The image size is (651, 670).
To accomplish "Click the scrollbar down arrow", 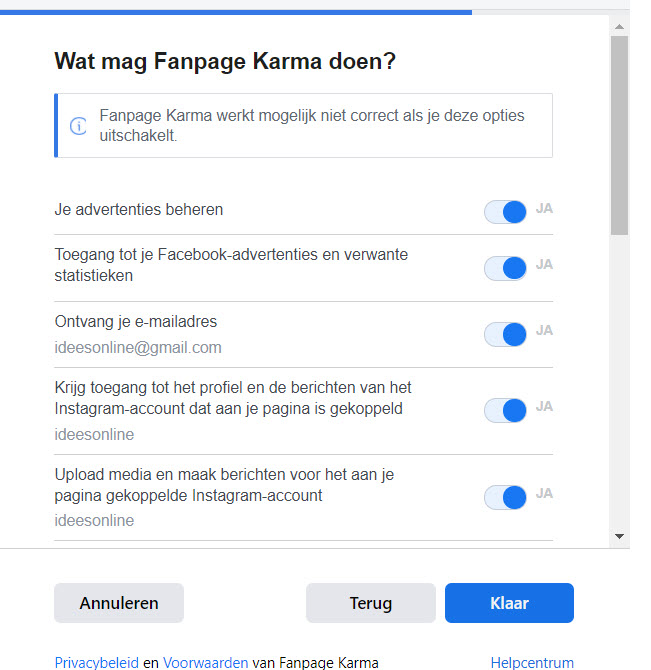I will 620,537.
